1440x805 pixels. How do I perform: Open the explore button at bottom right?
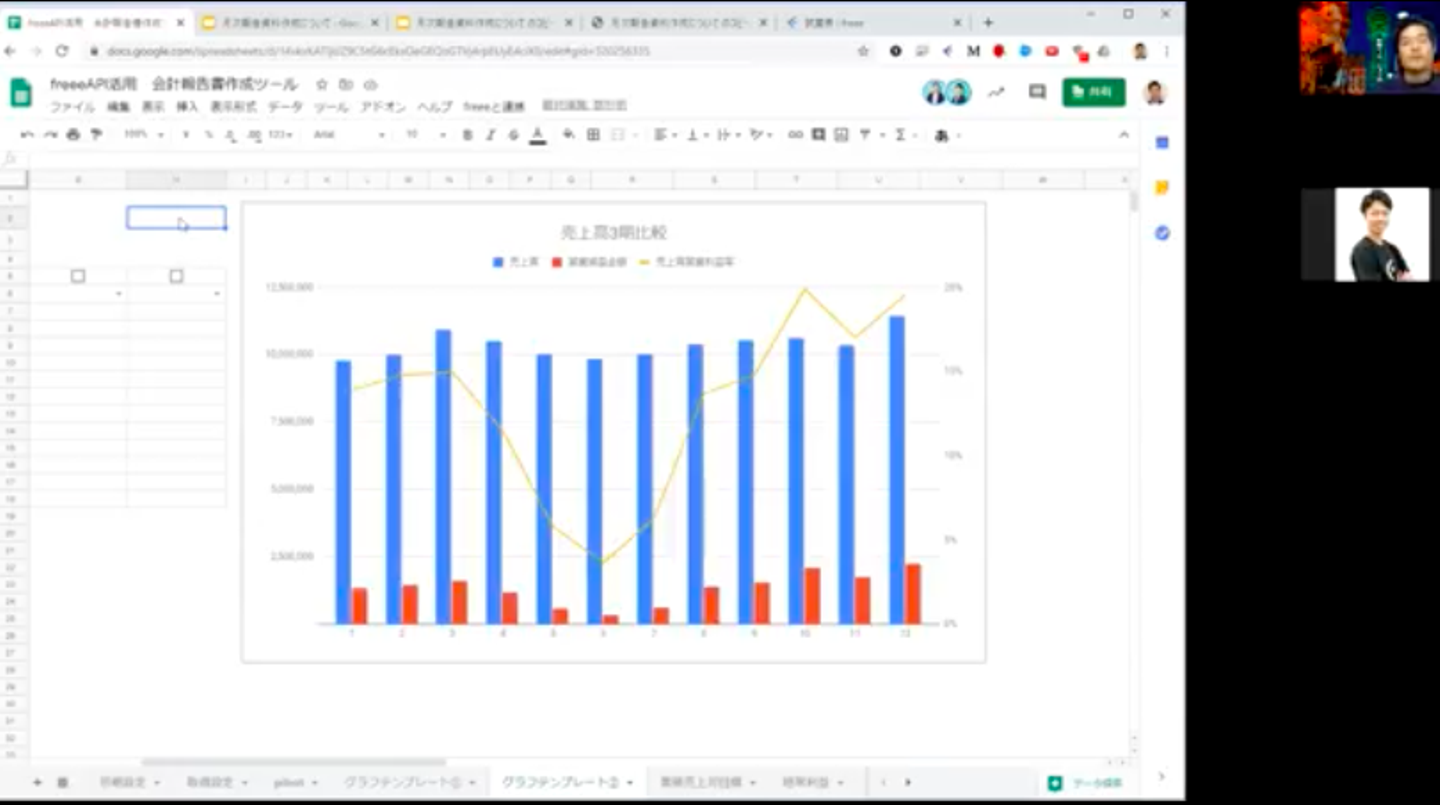tap(1086, 783)
